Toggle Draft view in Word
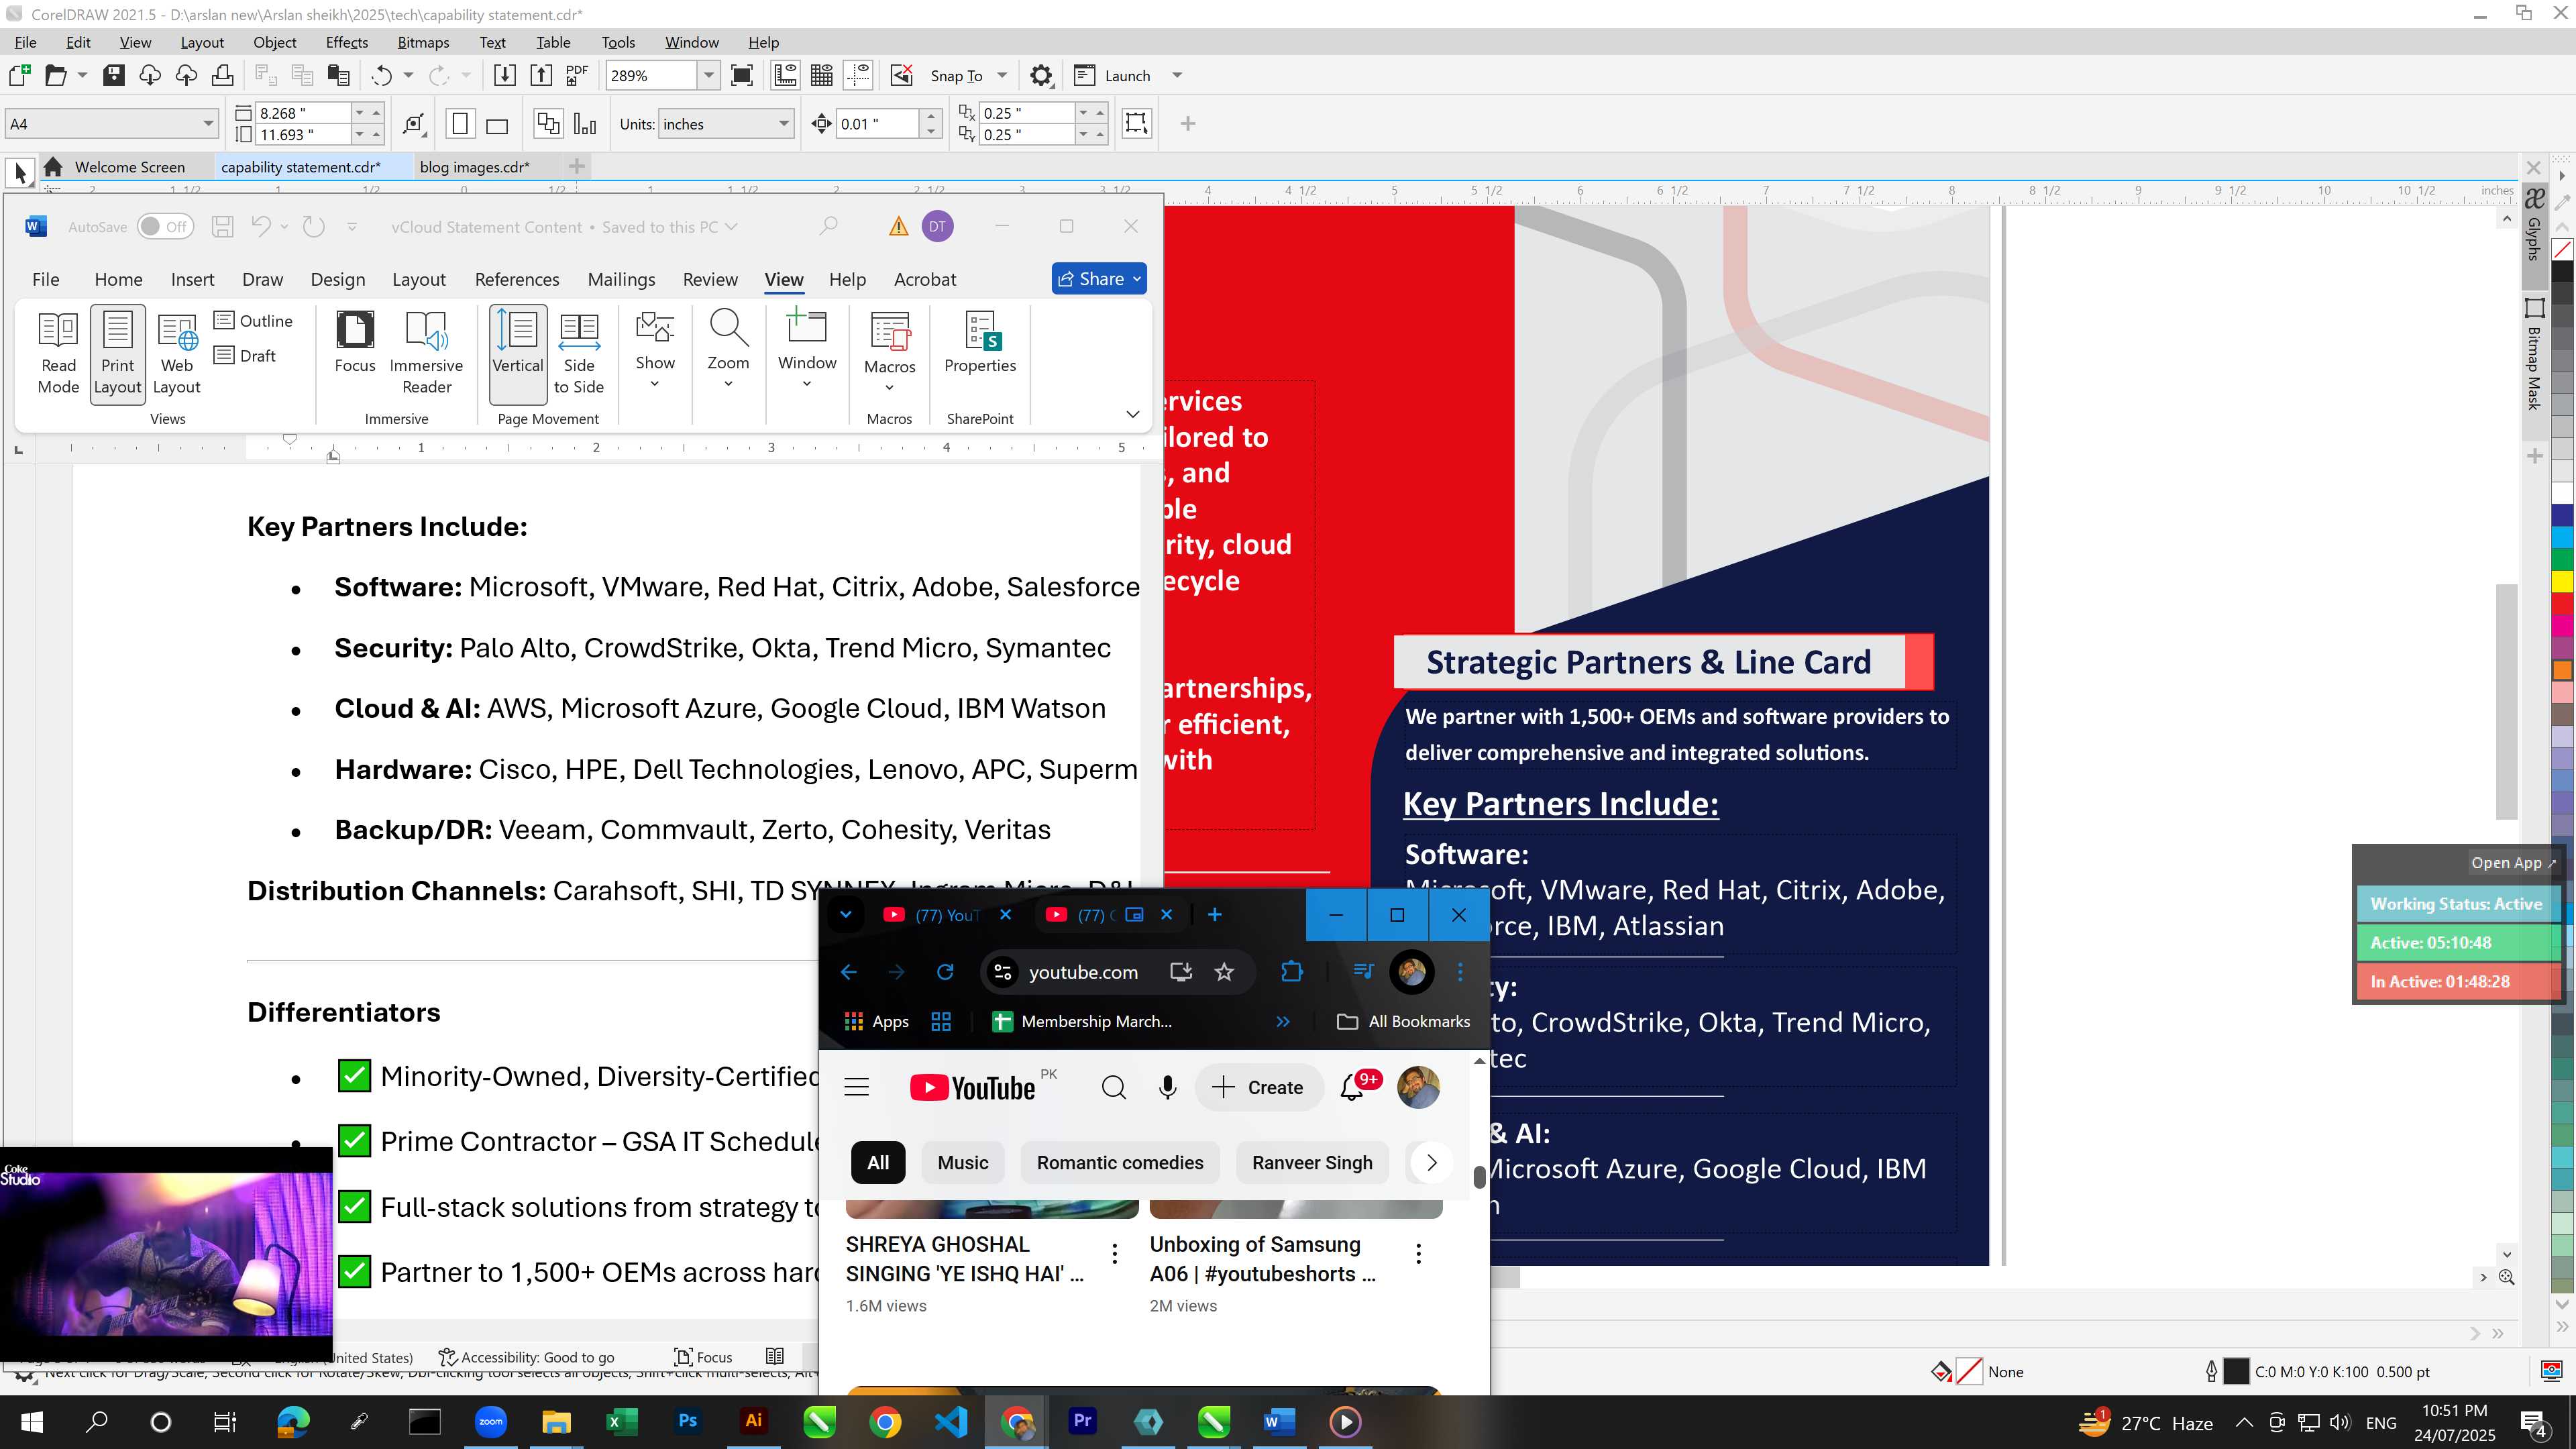Screen dimensions: 2576x1449 pyautogui.click(x=245, y=355)
